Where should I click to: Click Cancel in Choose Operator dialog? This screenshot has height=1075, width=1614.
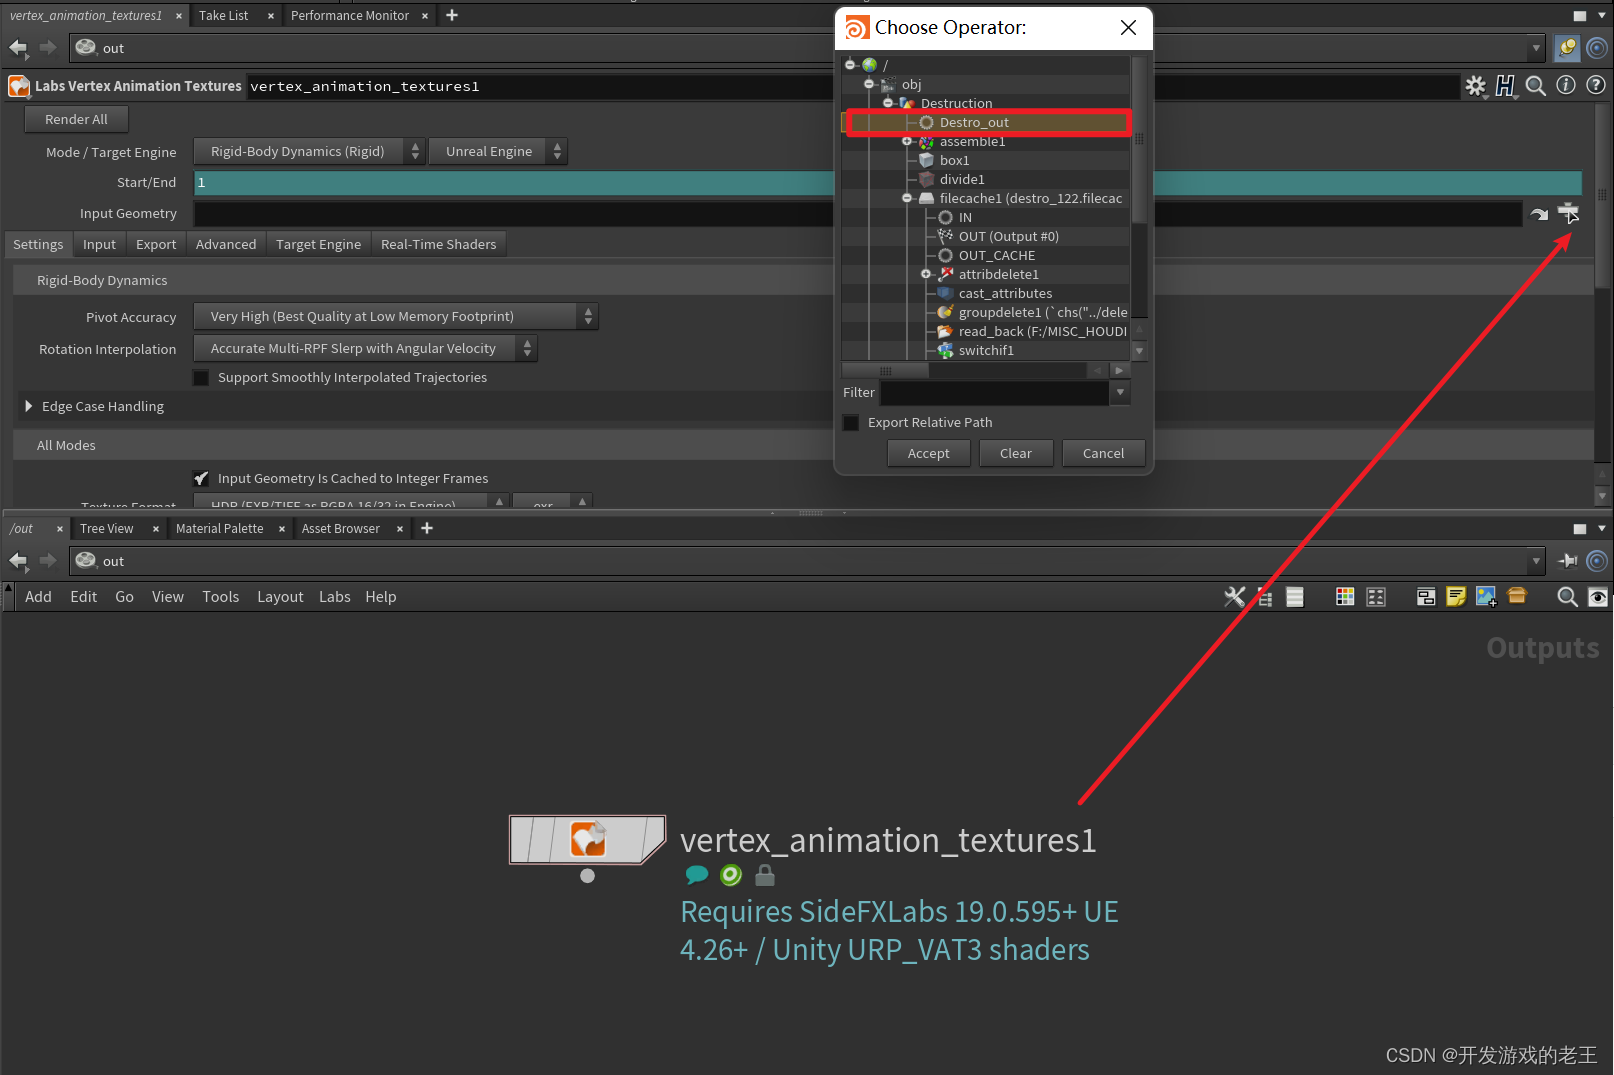point(1103,453)
